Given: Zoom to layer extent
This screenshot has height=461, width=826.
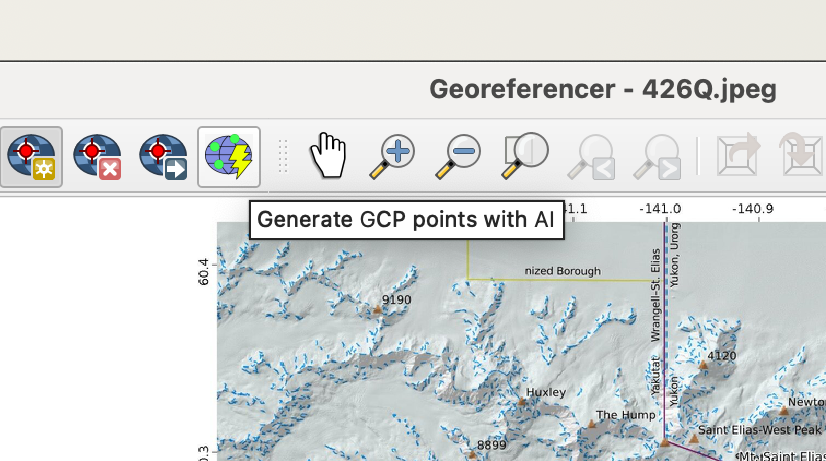Looking at the screenshot, I should click(524, 157).
